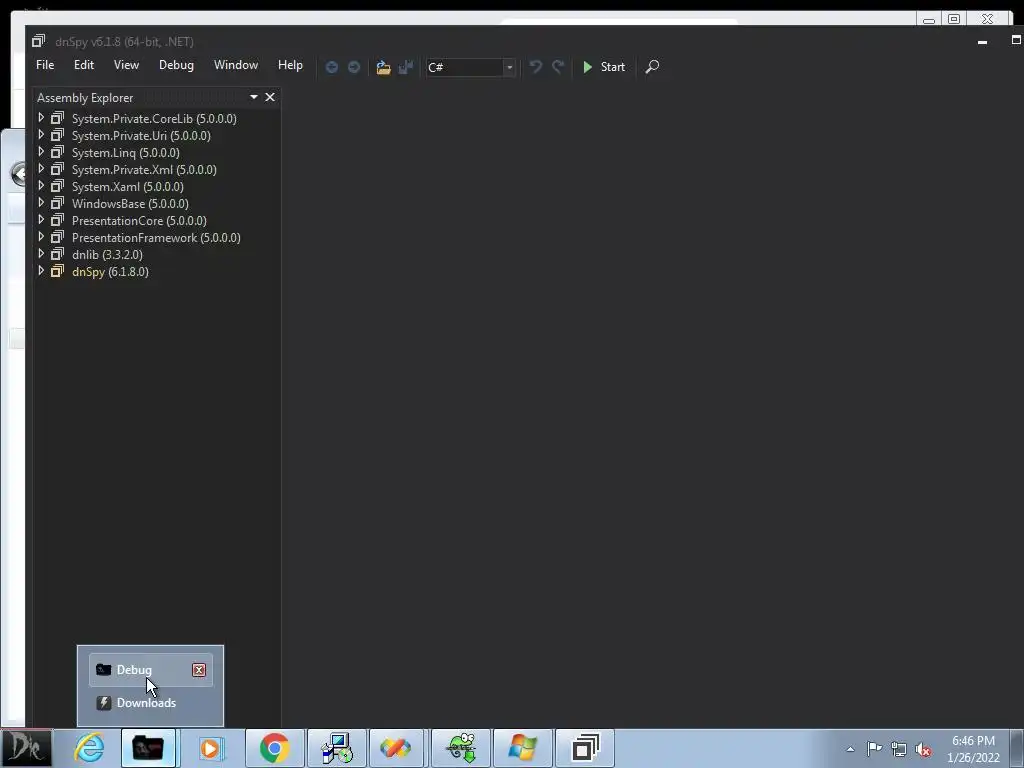Screen dimensions: 1024x768
Task: Expand the System.Linq node
Action: (41, 152)
